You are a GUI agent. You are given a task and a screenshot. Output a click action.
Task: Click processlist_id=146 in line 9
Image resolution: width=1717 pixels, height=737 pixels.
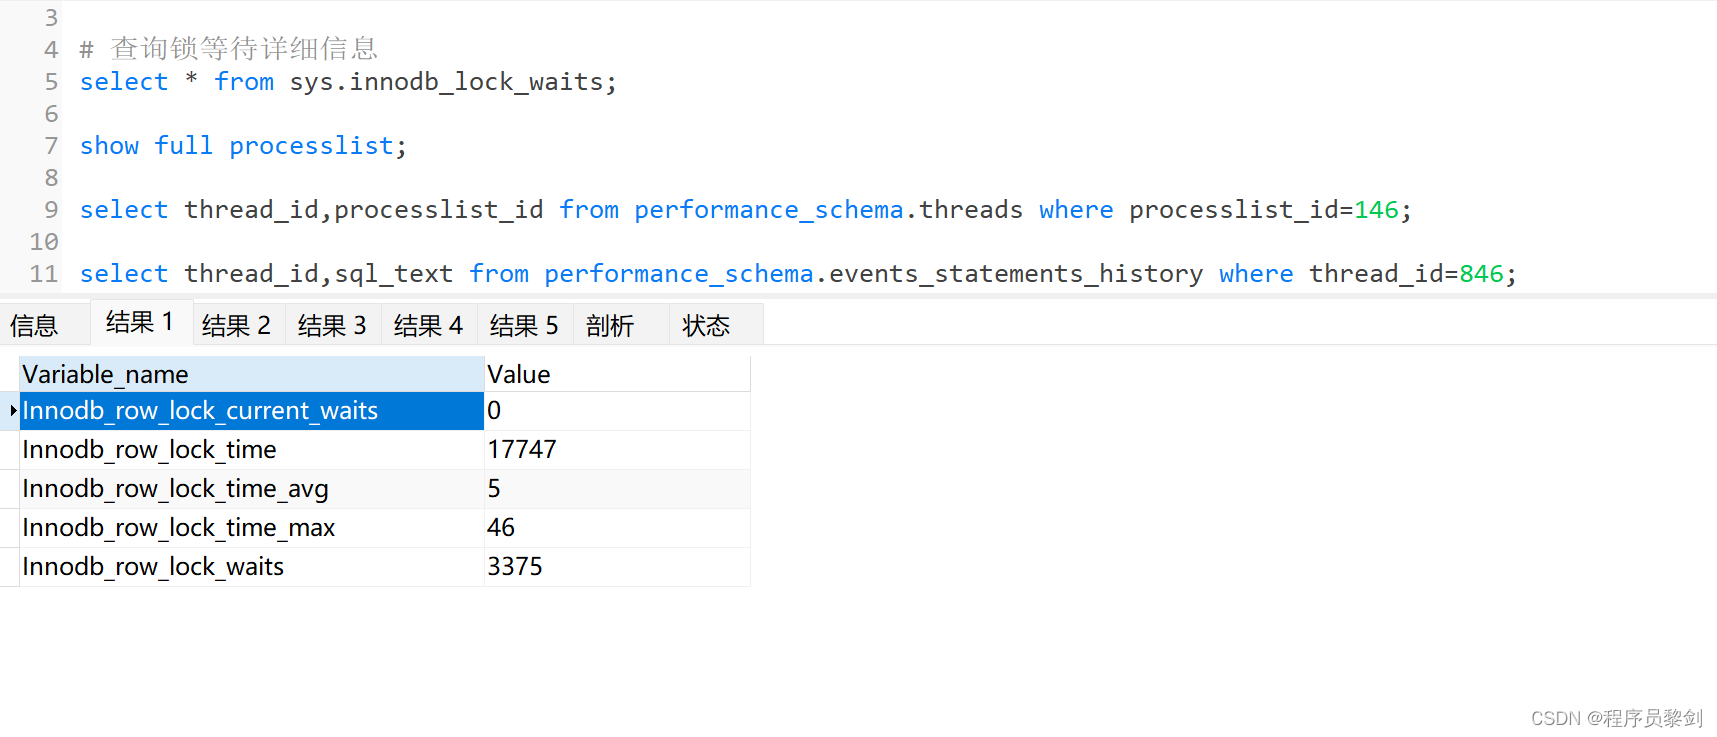click(1264, 210)
